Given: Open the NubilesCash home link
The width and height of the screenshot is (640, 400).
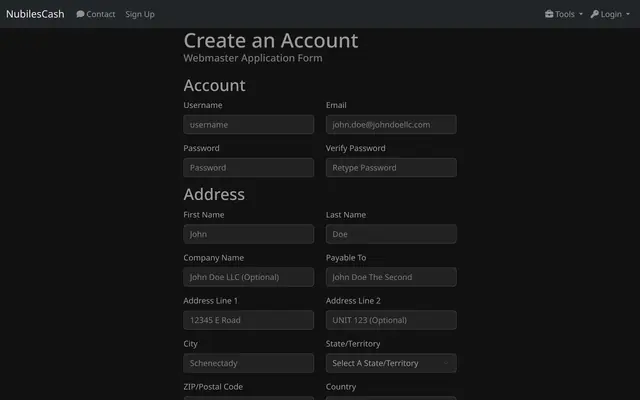Looking at the screenshot, I should [35, 14].
